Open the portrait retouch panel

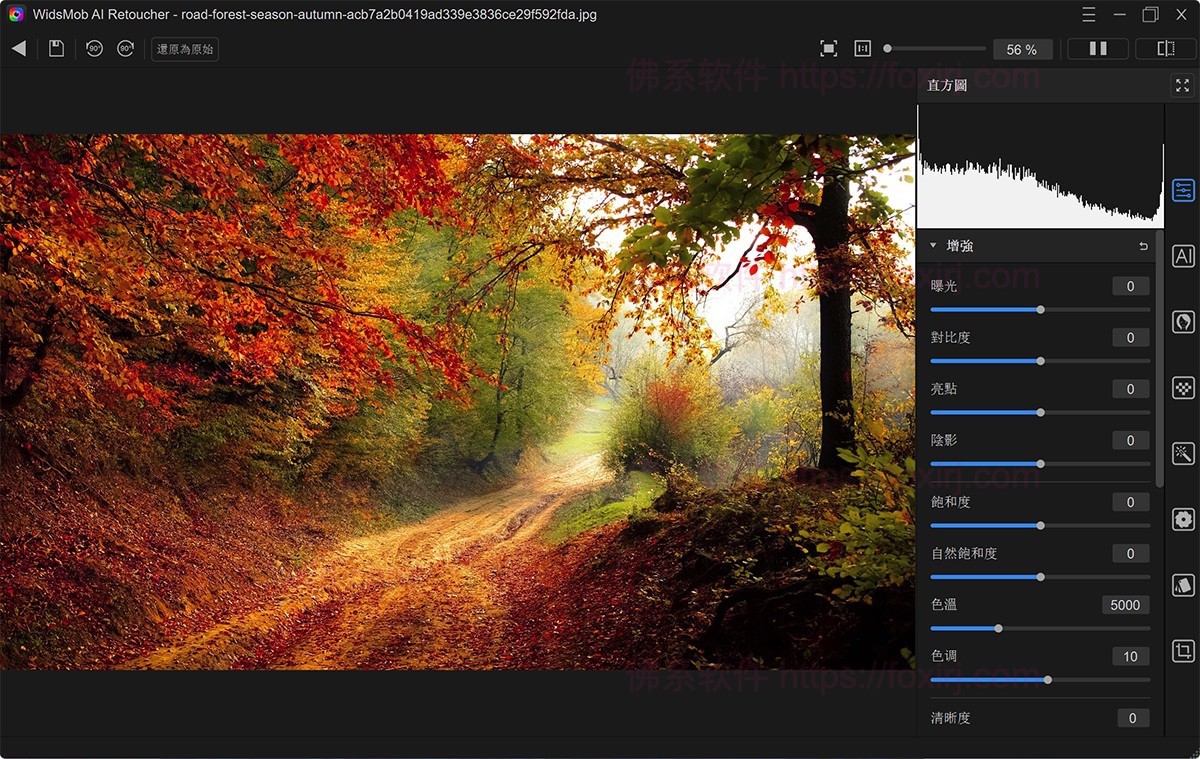(x=1183, y=322)
